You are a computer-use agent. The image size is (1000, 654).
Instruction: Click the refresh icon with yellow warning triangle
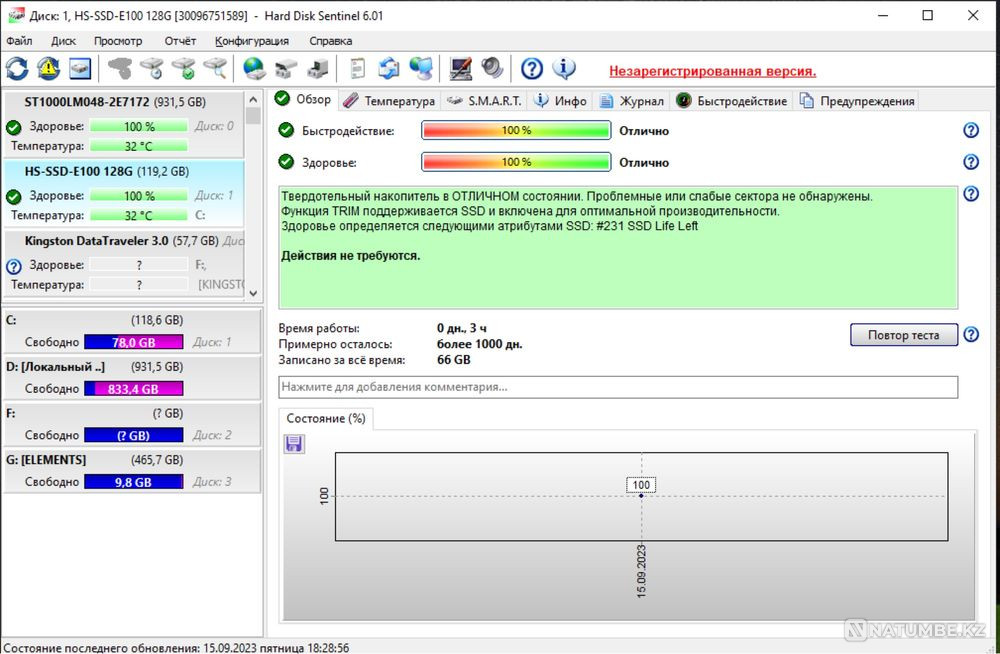tap(48, 68)
